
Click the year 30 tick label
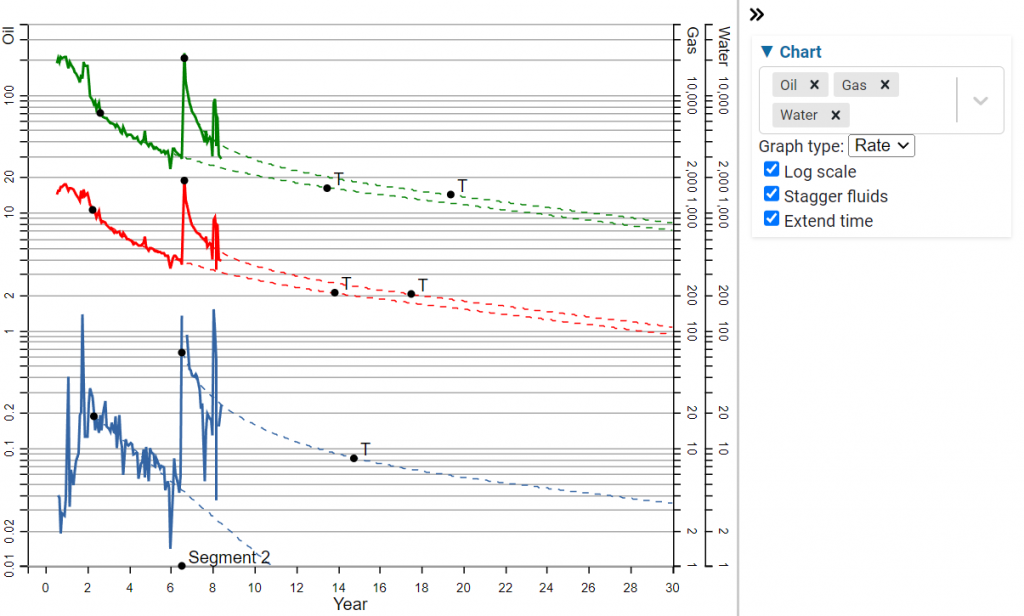coord(672,587)
